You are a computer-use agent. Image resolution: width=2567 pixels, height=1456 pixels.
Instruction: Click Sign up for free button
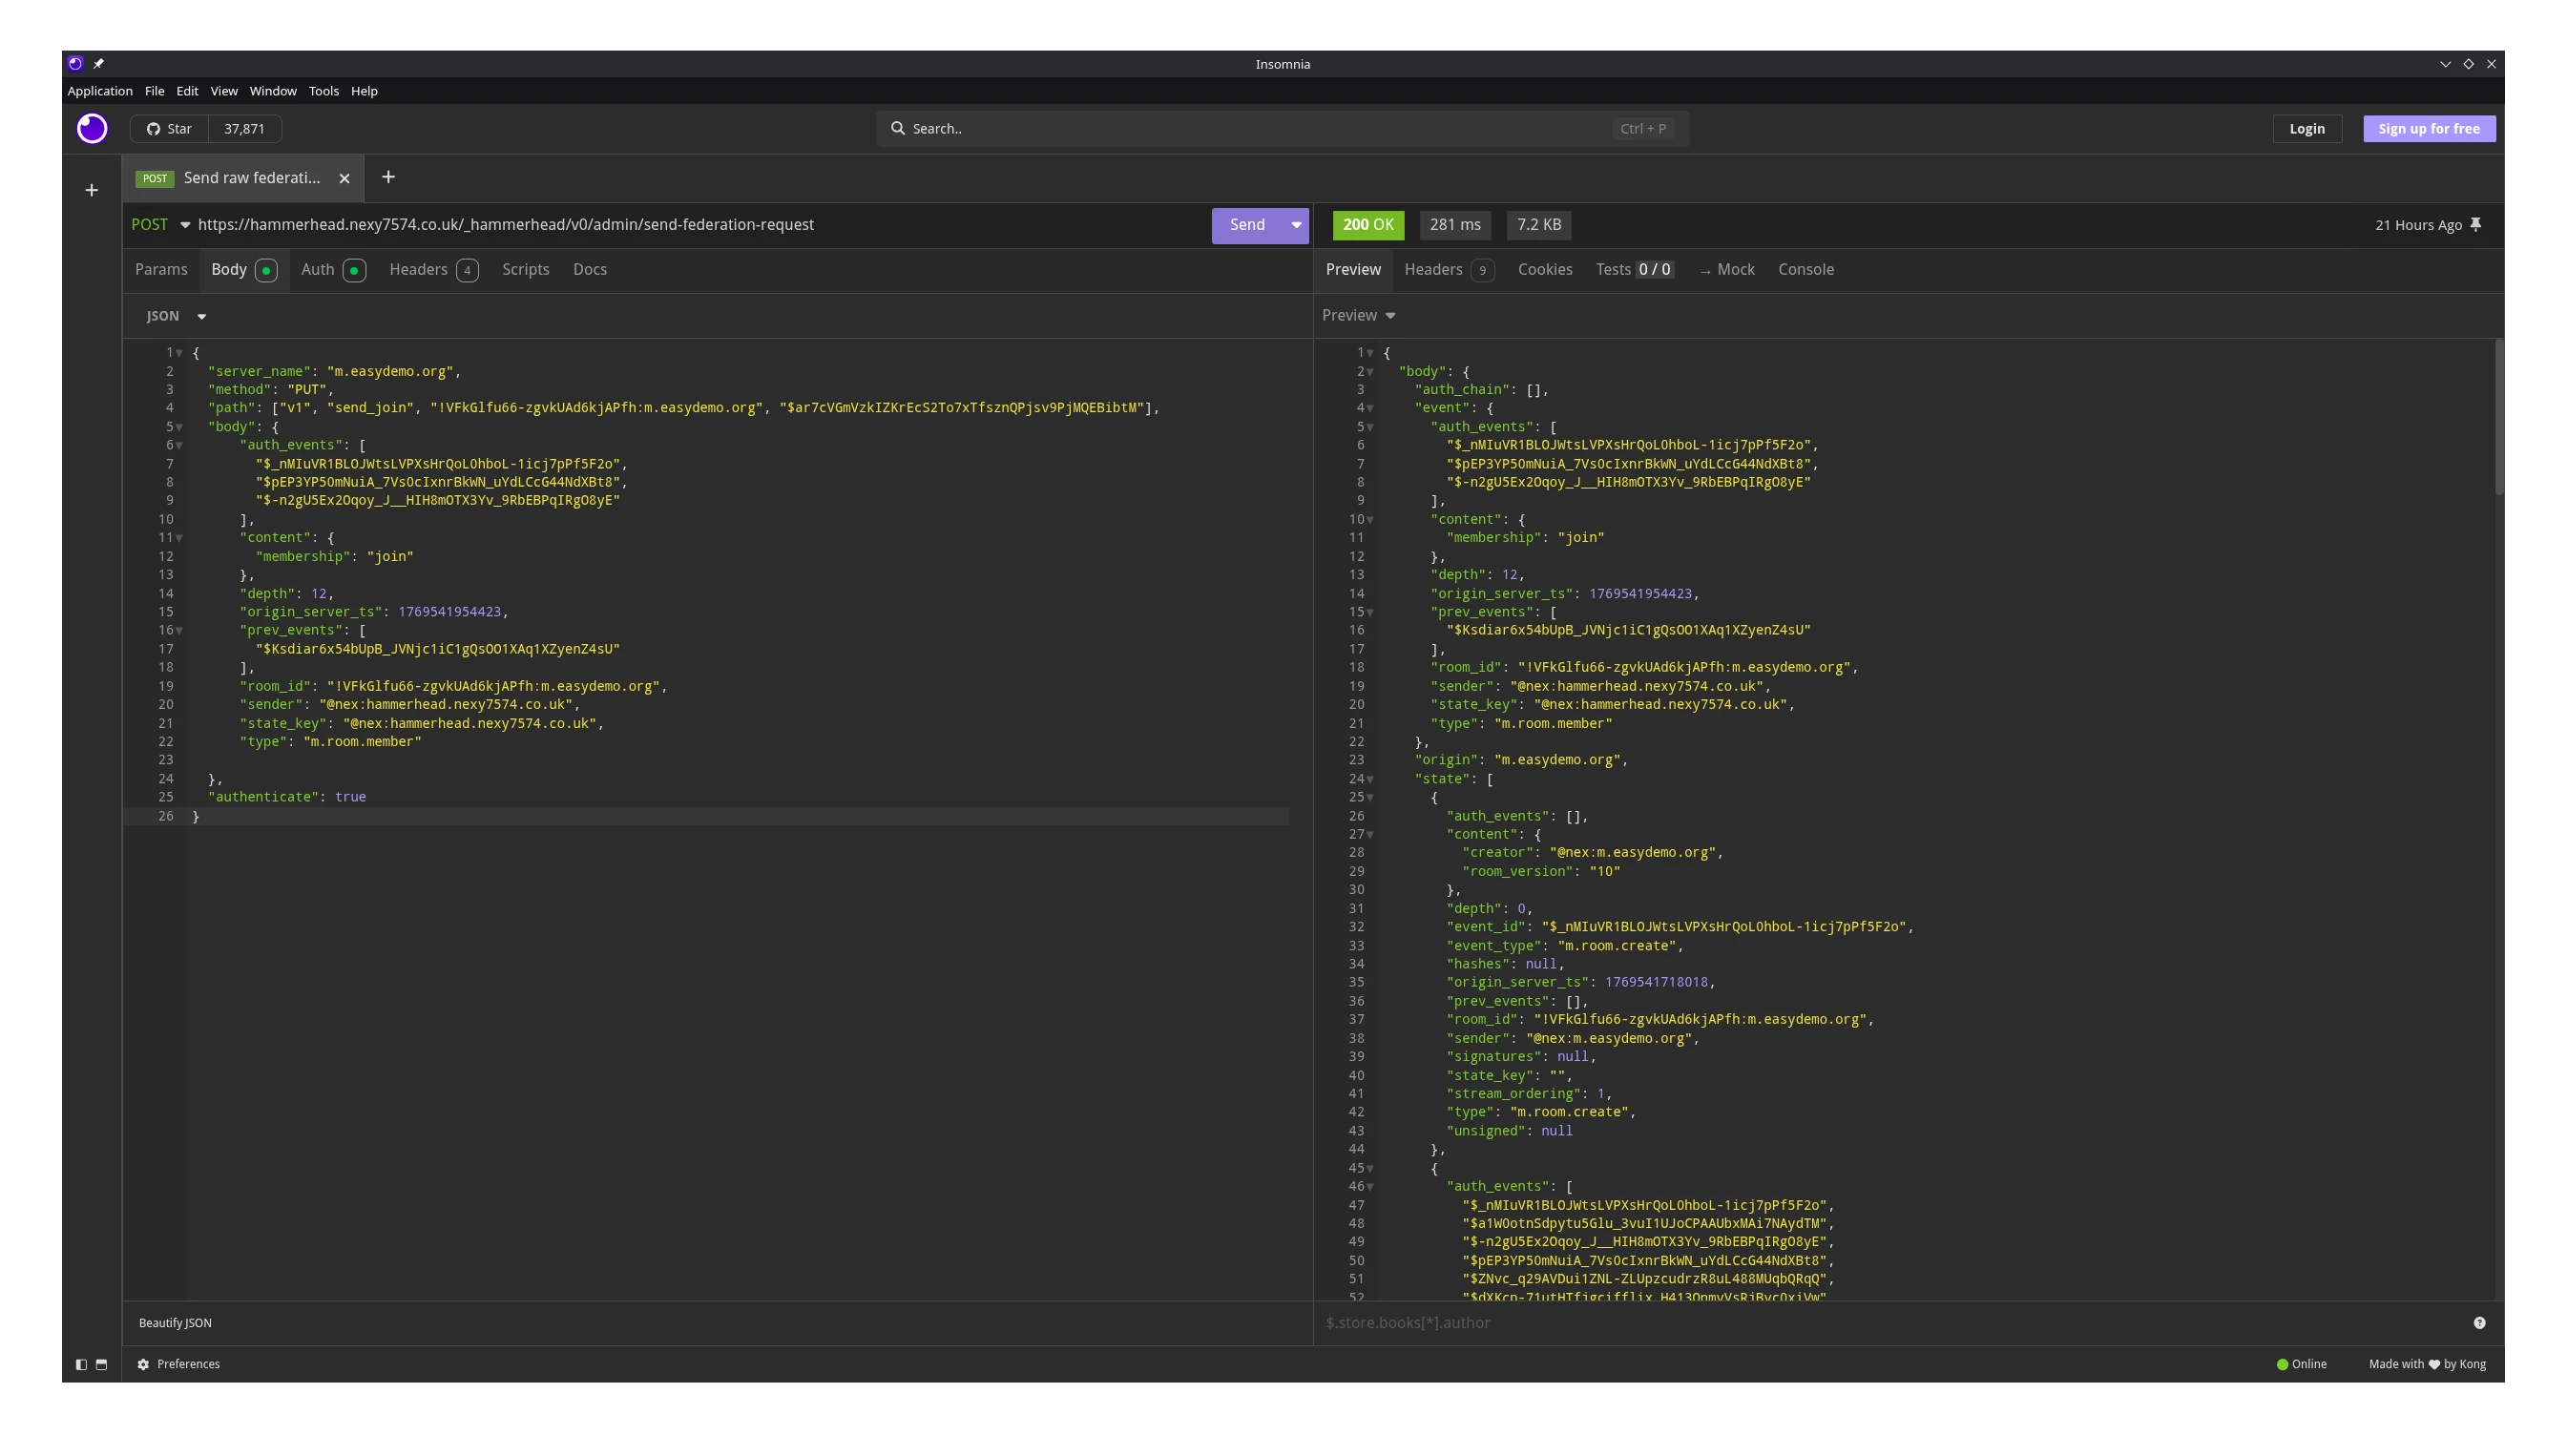2428,129
